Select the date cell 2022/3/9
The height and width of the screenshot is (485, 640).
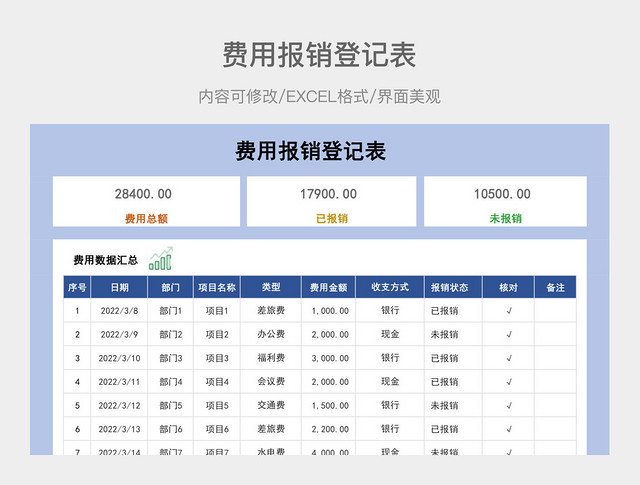pos(119,334)
